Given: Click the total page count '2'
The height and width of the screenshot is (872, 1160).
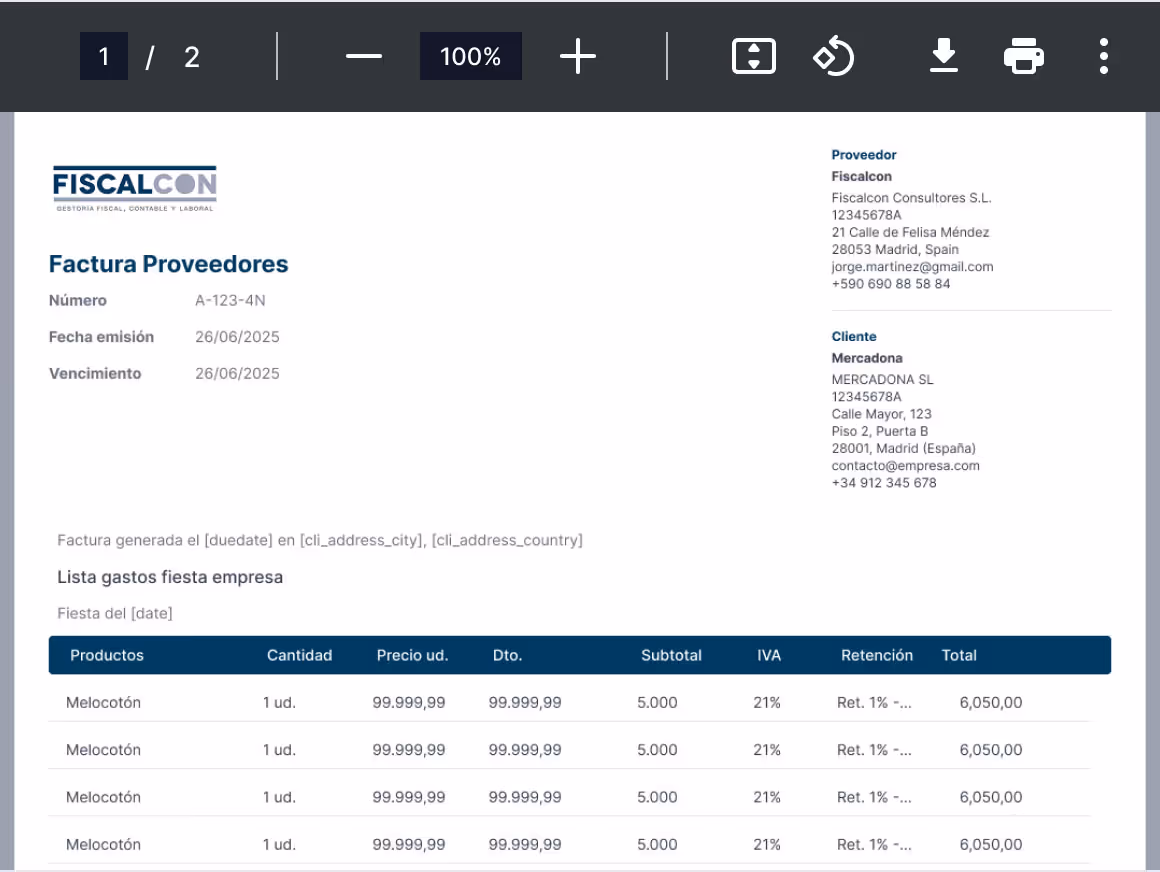Looking at the screenshot, I should click(x=192, y=57).
